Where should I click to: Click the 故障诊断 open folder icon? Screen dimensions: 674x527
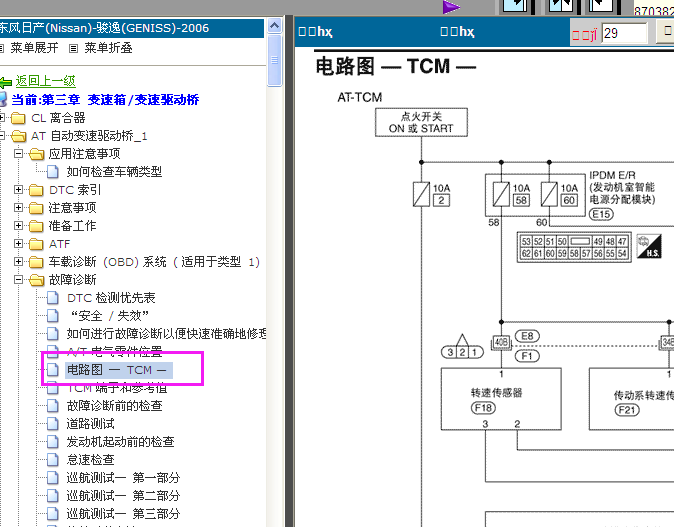point(37,280)
